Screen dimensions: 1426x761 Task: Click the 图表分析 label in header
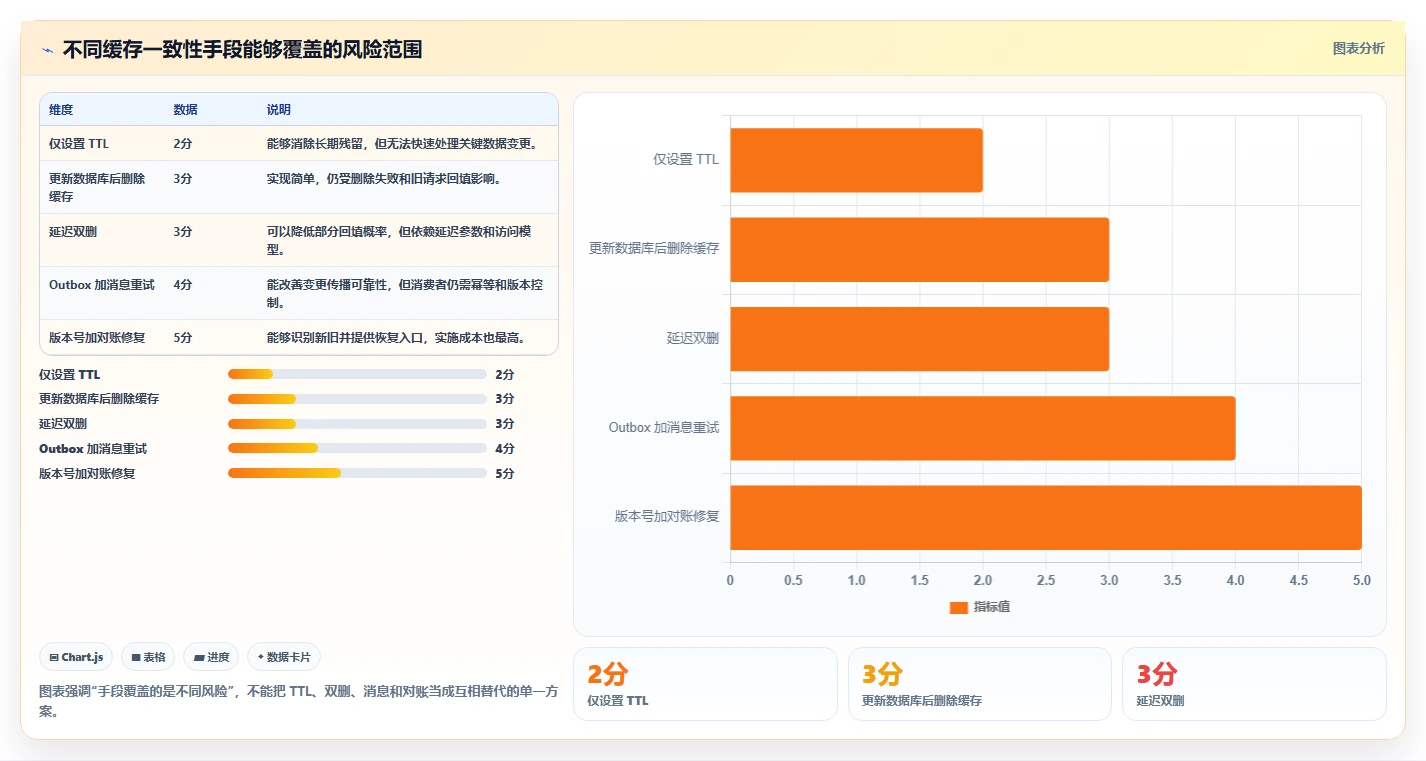(x=1358, y=48)
